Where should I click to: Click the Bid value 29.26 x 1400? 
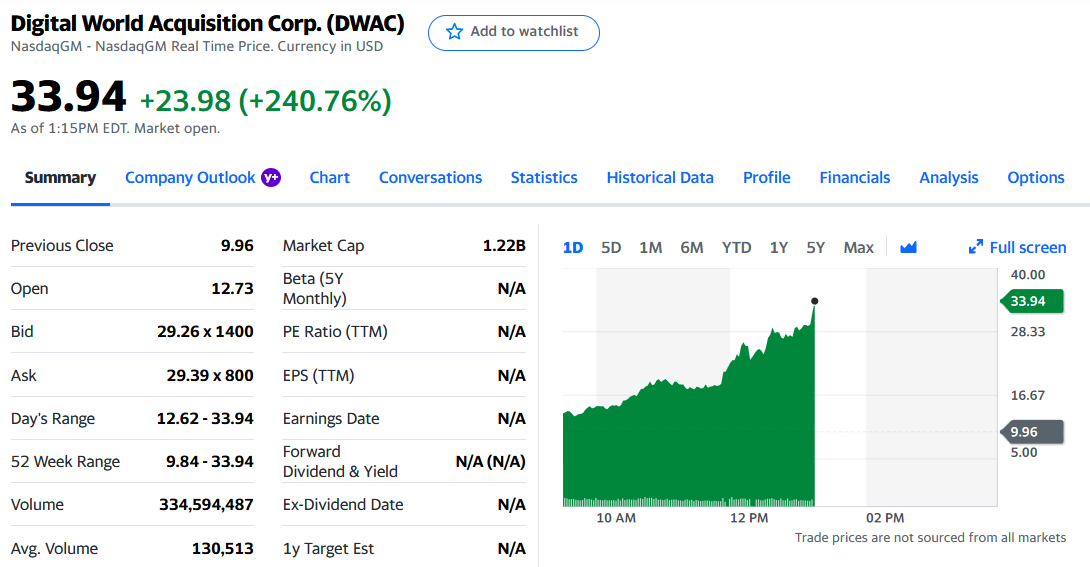(x=205, y=331)
